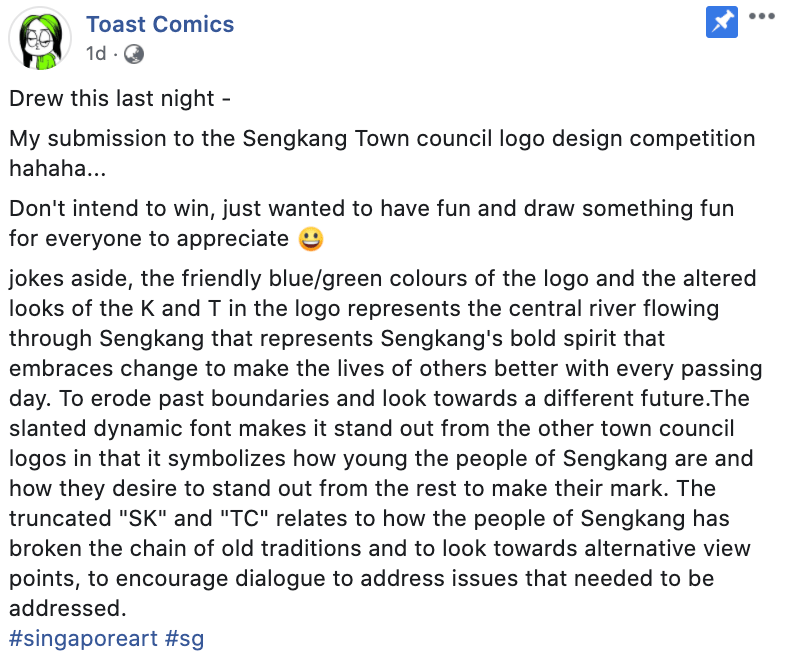Open the #sg hashtag
This screenshot has height=668, width=788.
tap(185, 637)
